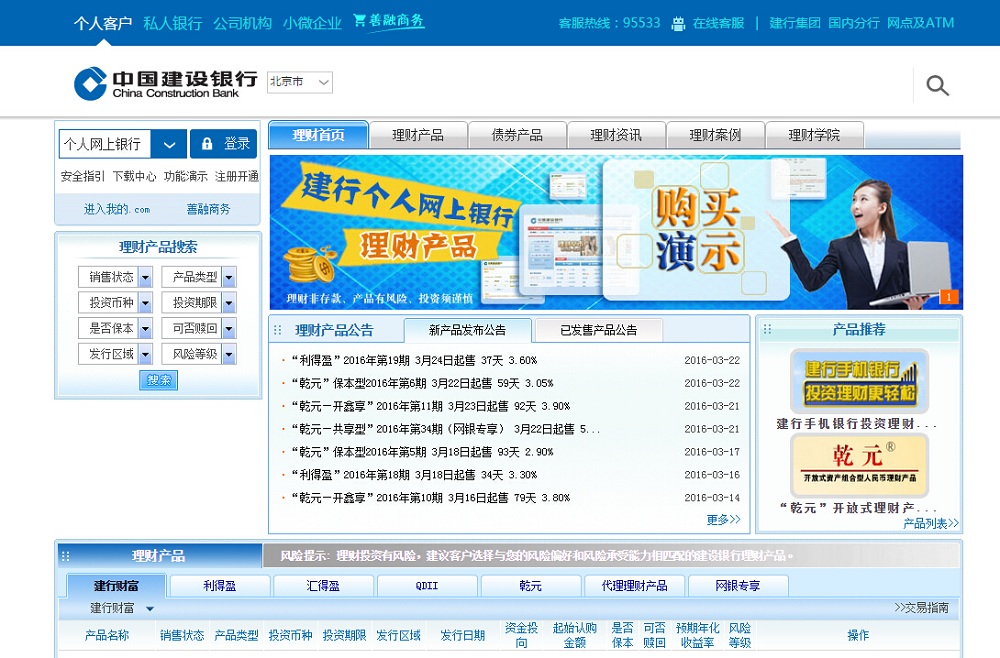Viewport: 1000px width, 658px height.
Task: Click banner slide indicator 1
Action: pyautogui.click(x=949, y=296)
